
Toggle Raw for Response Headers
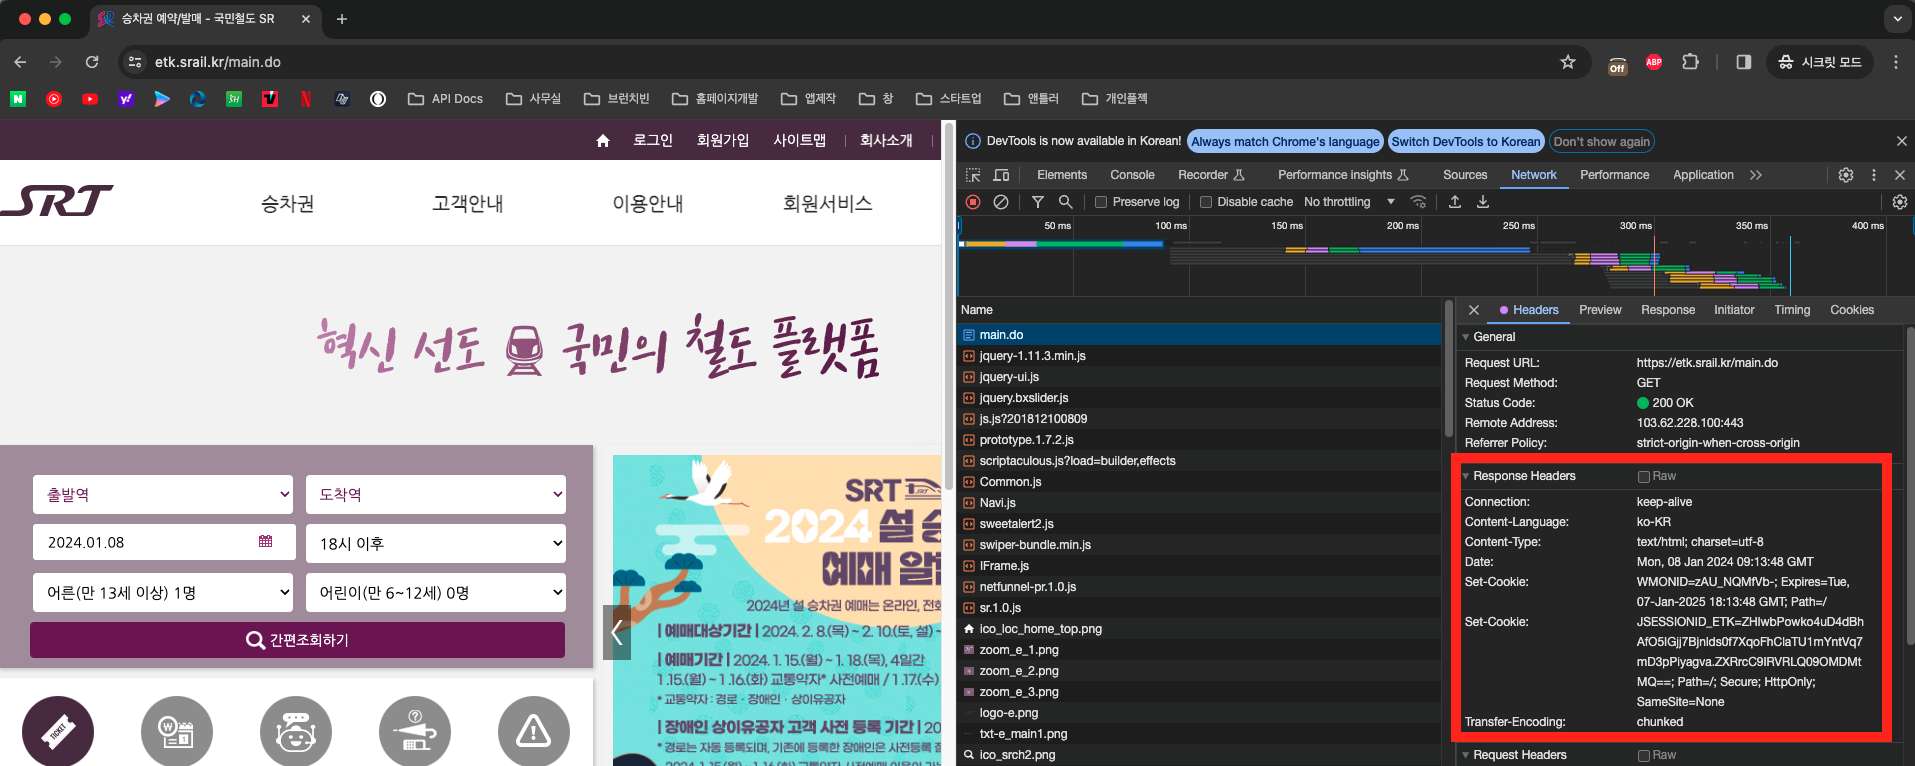point(1644,476)
